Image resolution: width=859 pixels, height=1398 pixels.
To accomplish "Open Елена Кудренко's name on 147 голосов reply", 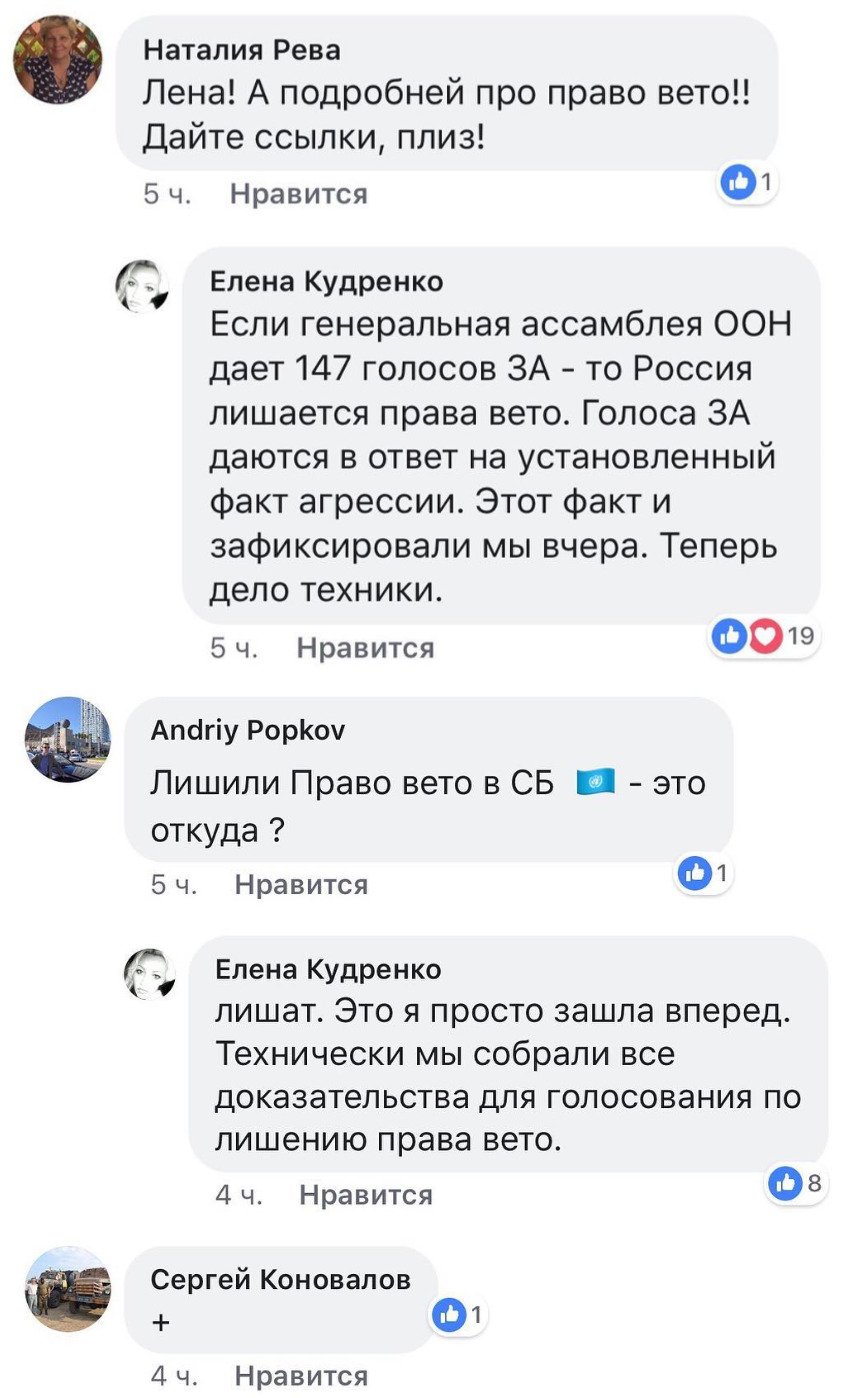I will click(x=326, y=283).
